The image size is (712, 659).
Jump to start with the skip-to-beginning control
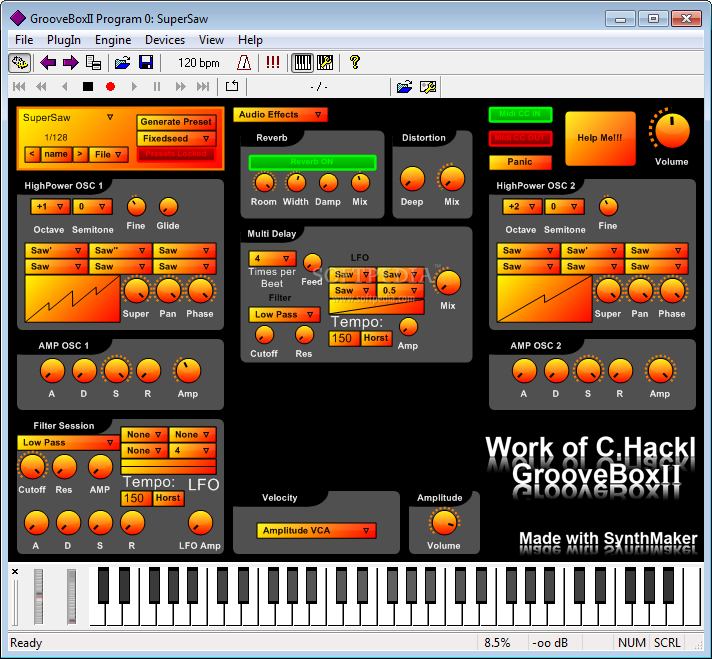click(19, 87)
